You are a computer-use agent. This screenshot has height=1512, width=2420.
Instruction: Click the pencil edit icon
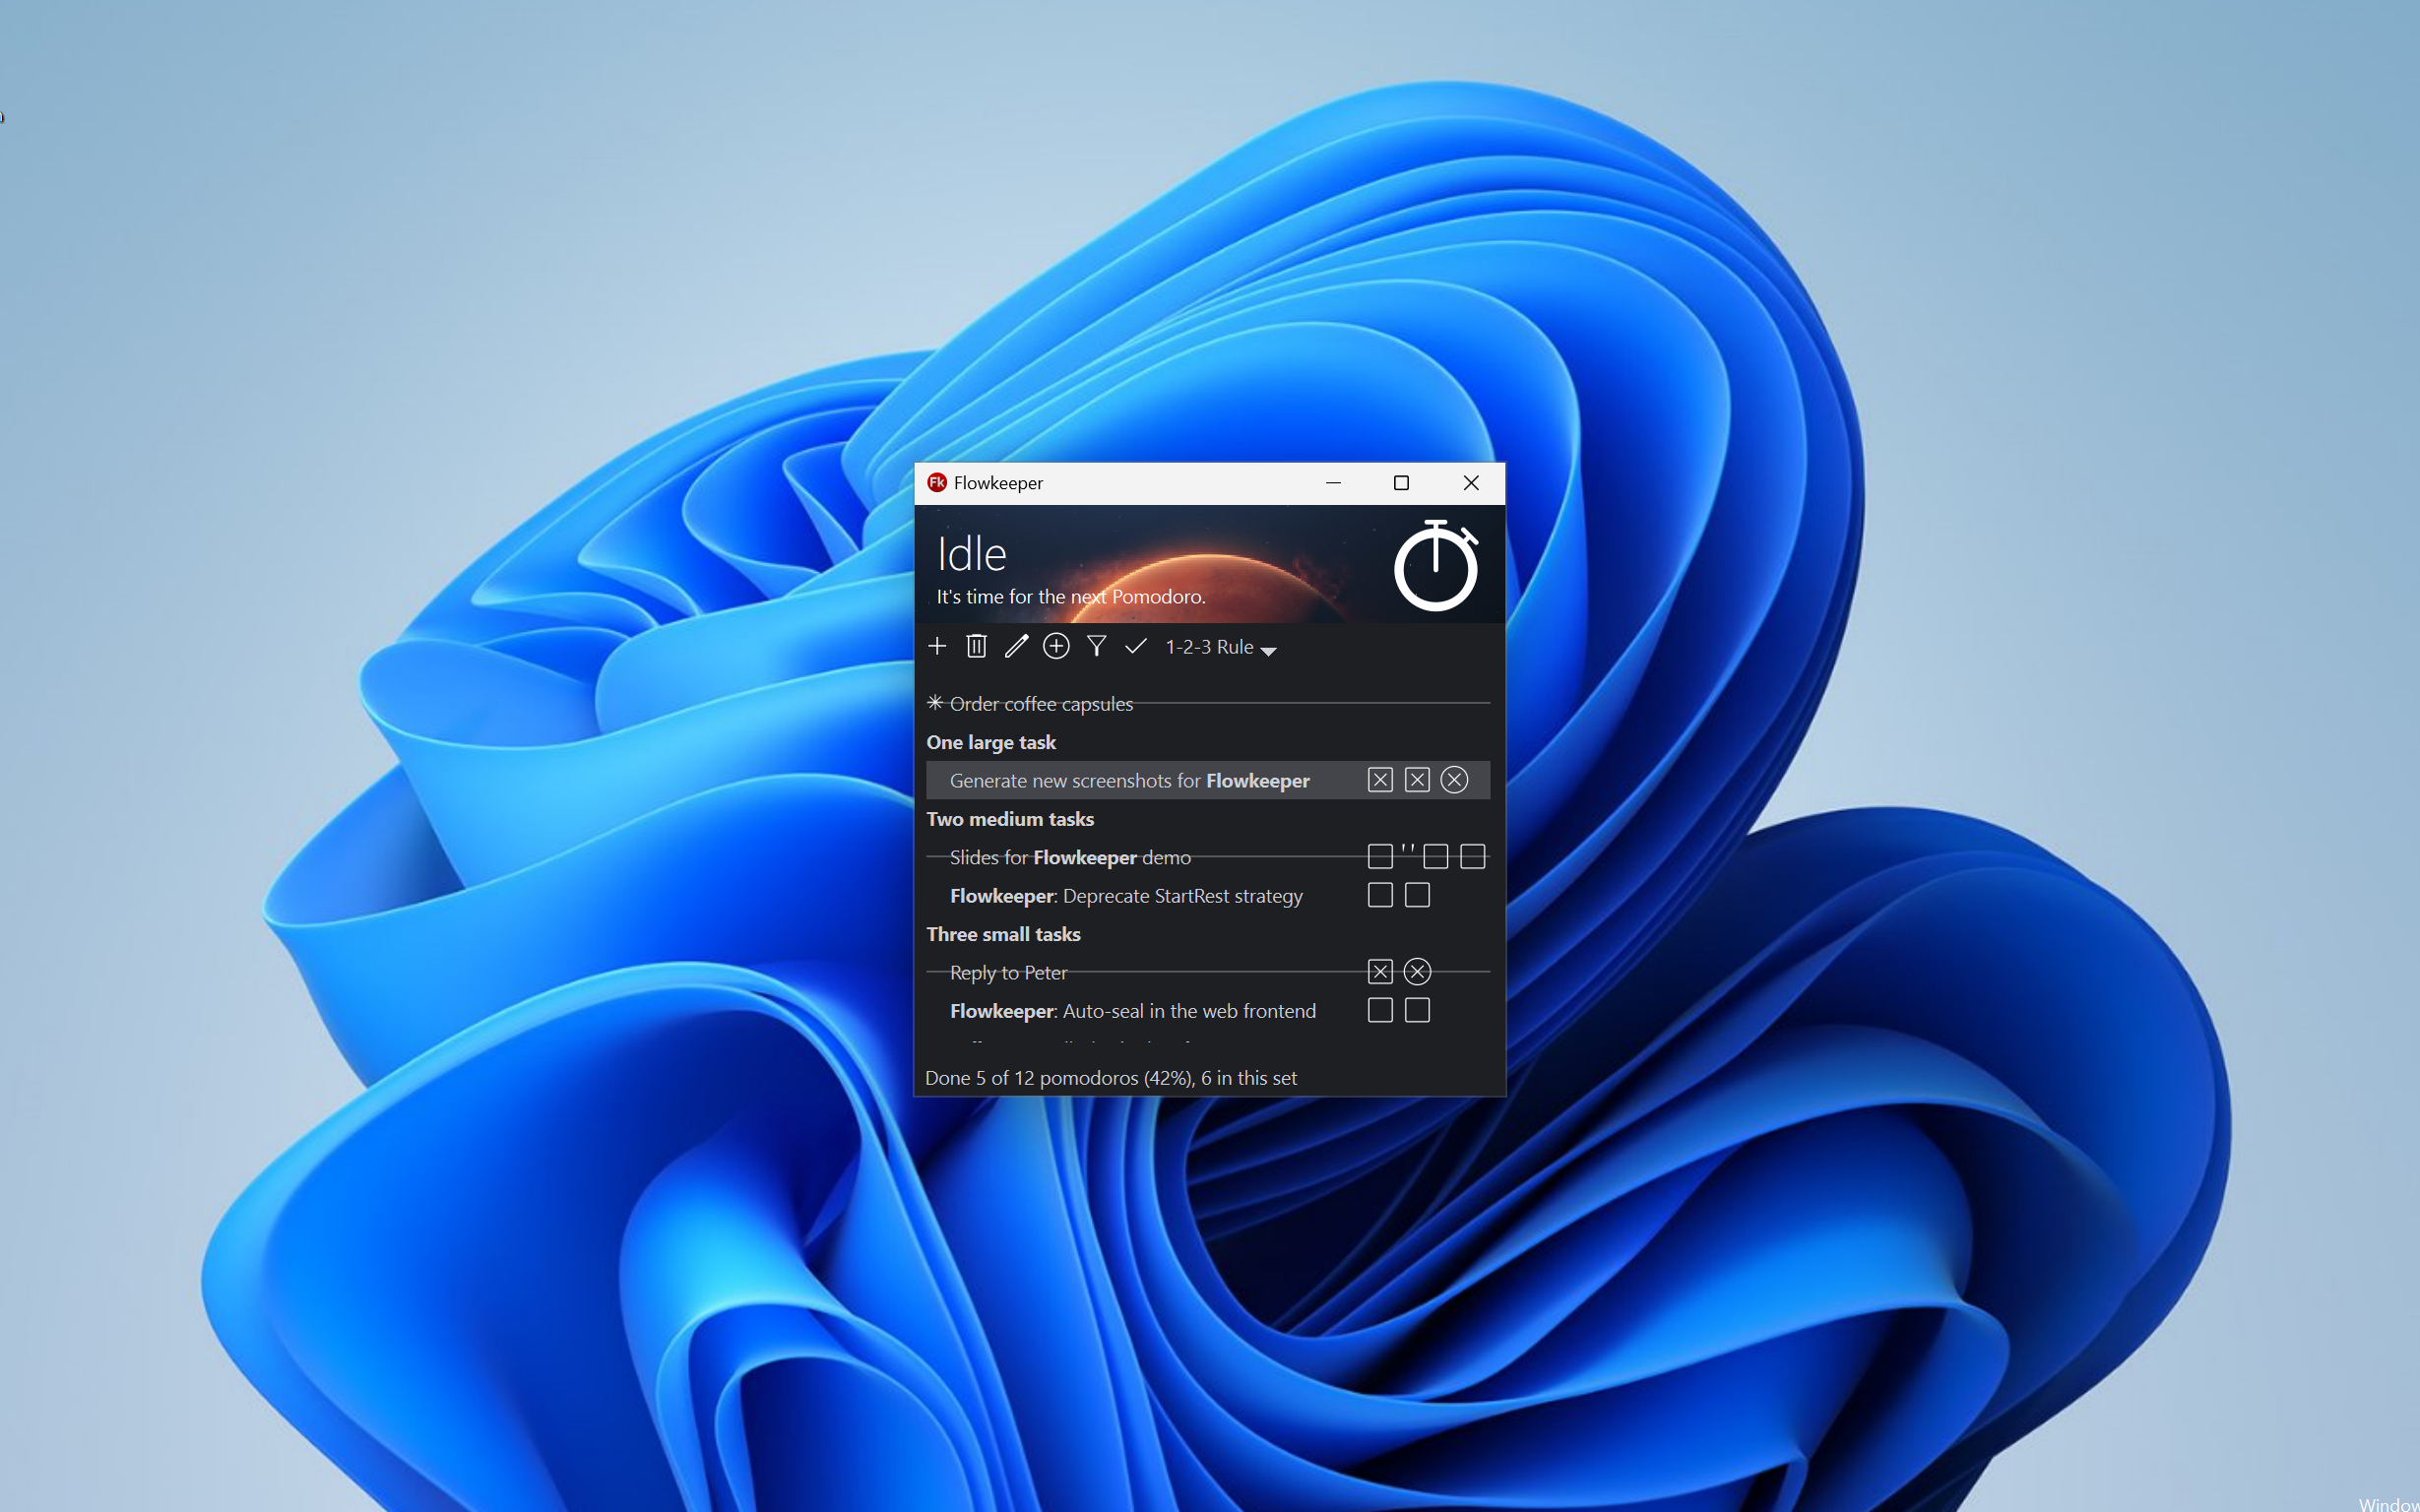pos(1016,646)
